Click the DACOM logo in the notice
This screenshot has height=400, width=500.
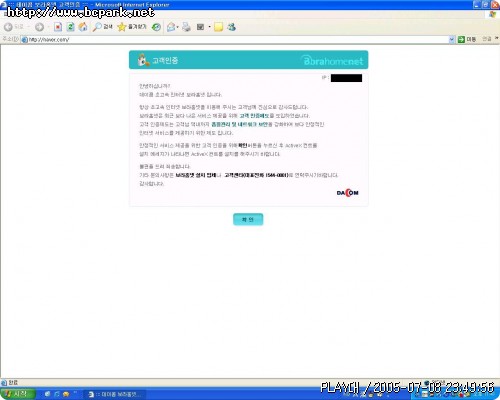(347, 193)
